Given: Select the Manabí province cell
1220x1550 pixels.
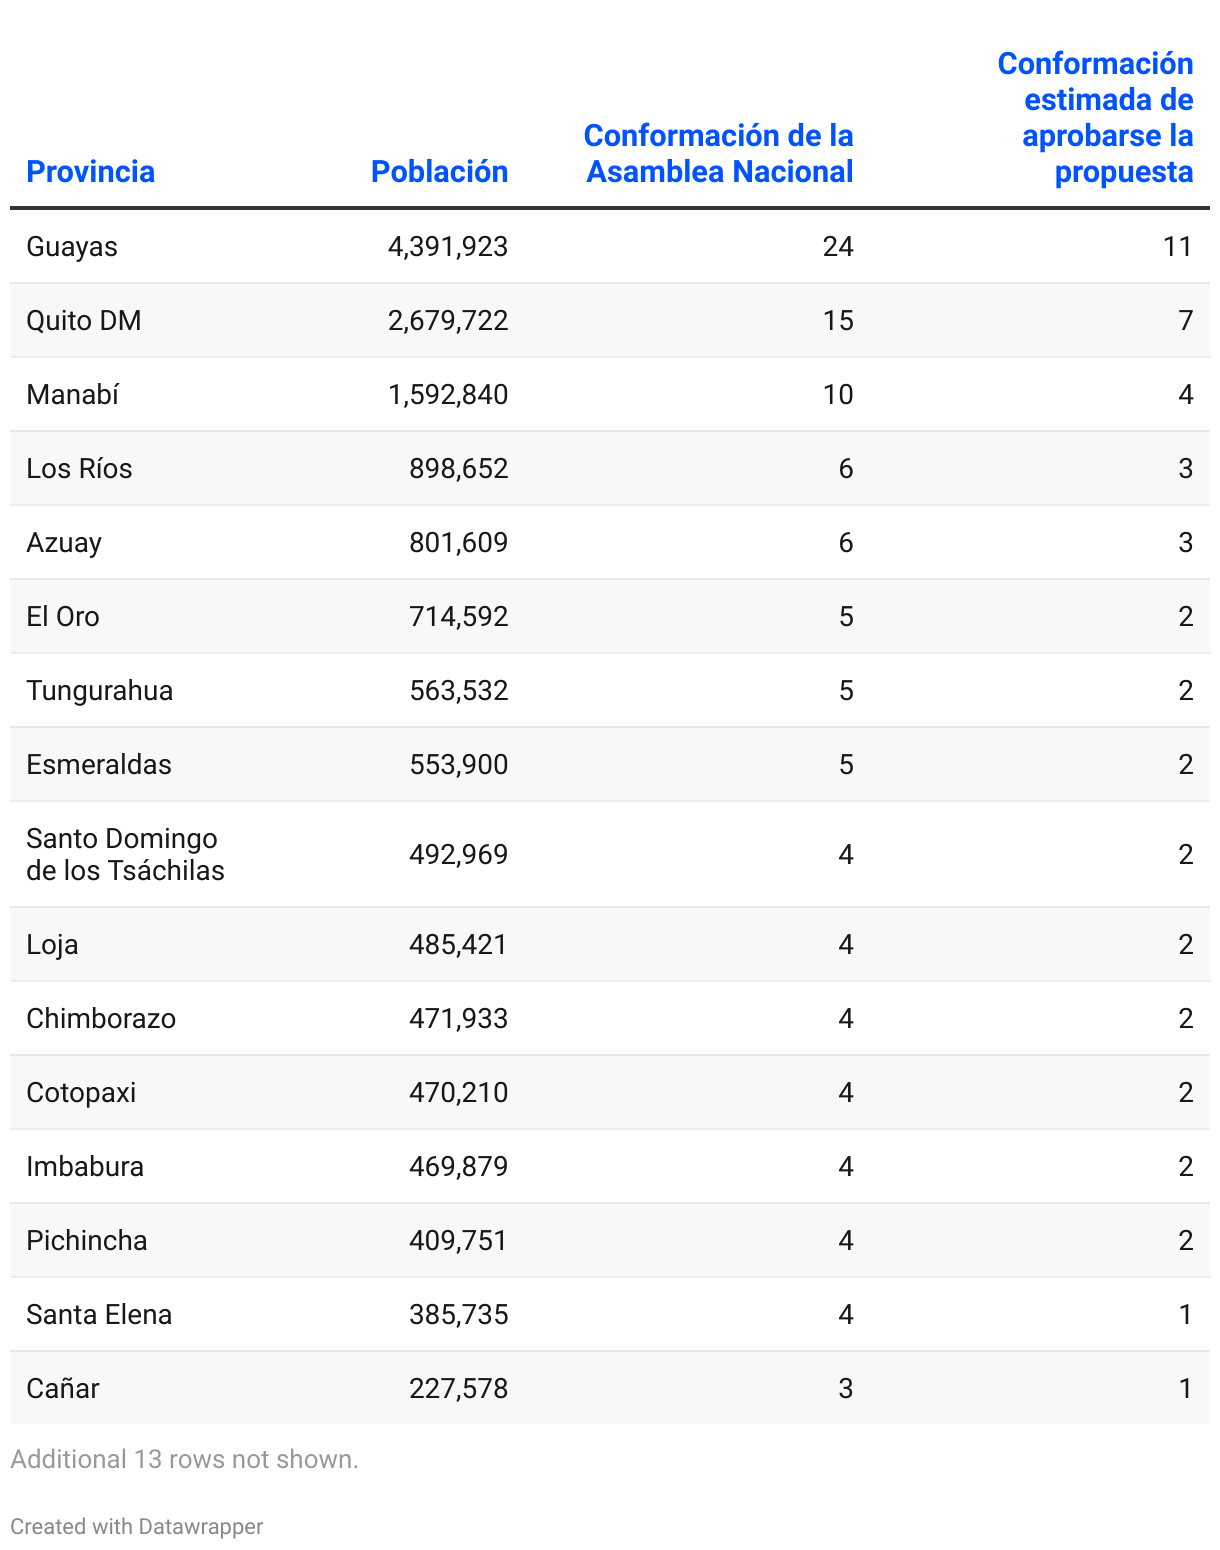Looking at the screenshot, I should coord(73,395).
